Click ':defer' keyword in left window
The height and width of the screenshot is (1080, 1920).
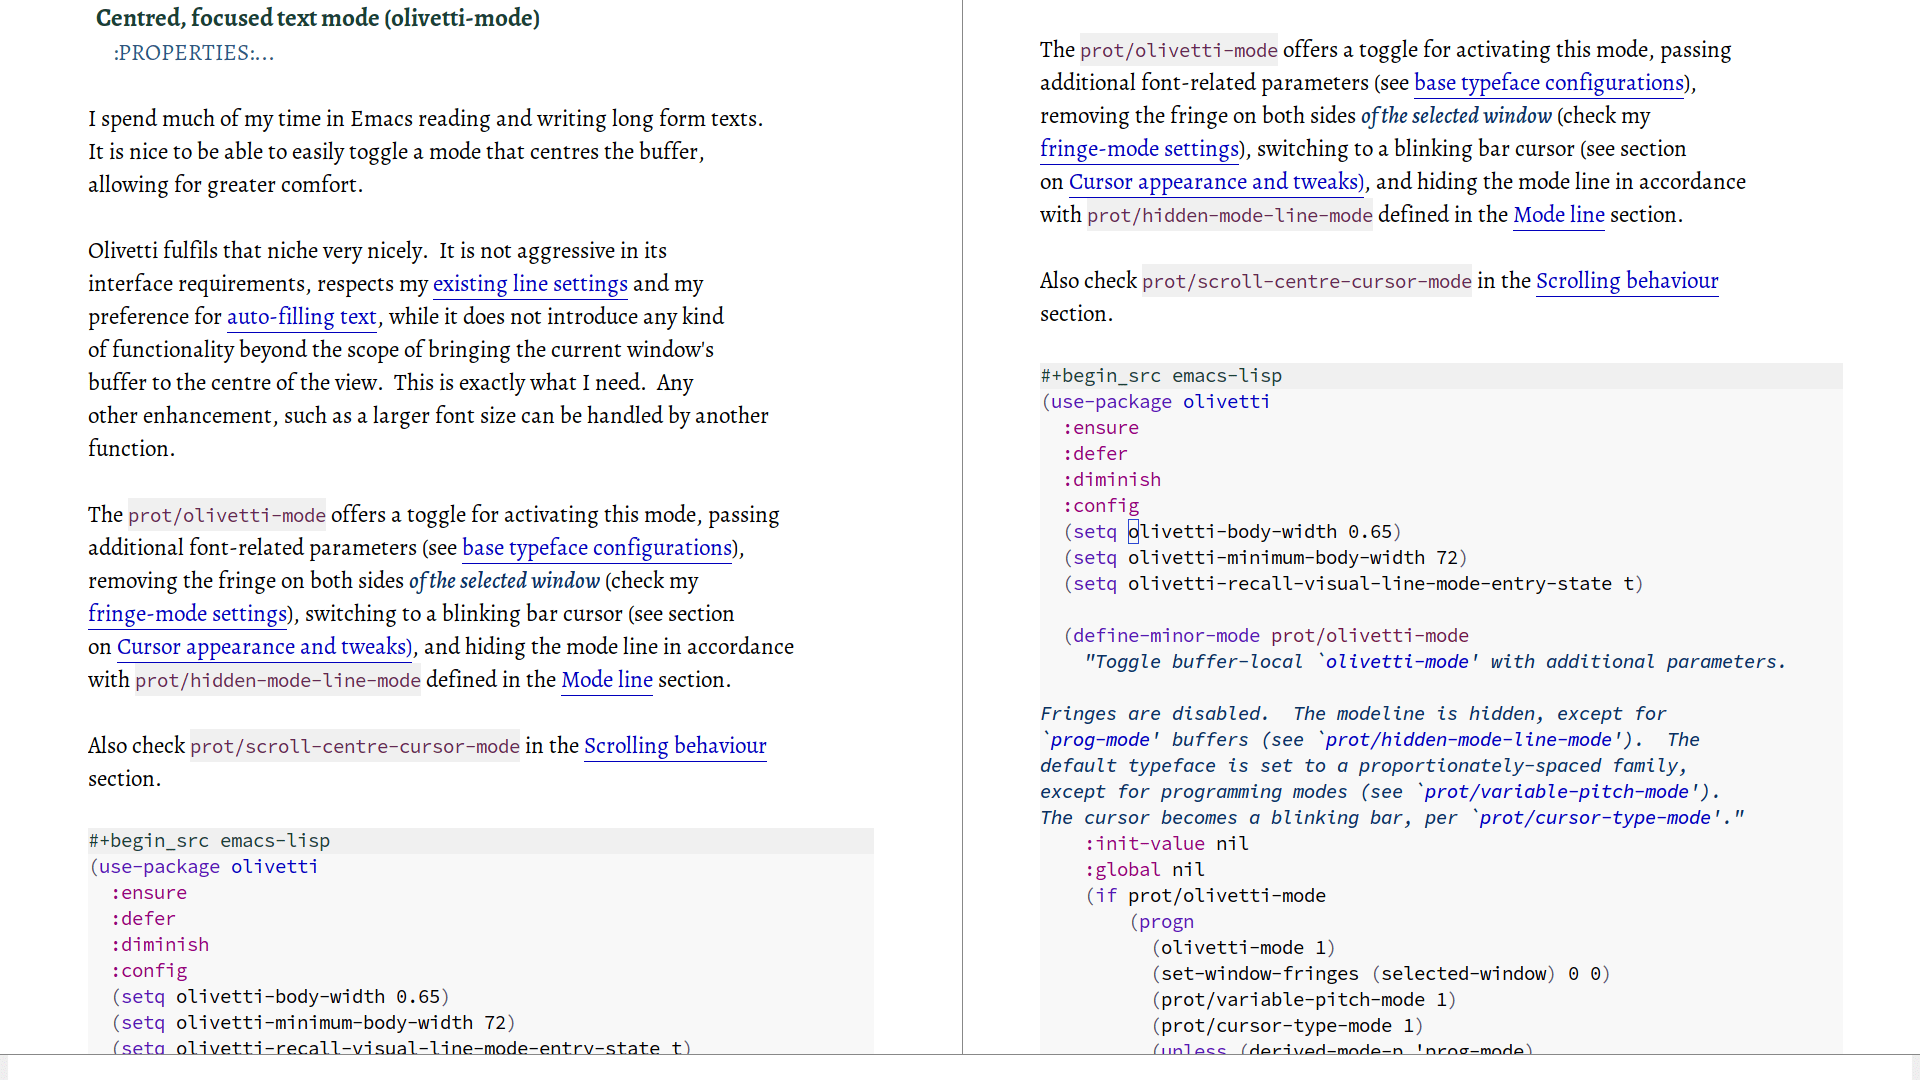click(143, 919)
